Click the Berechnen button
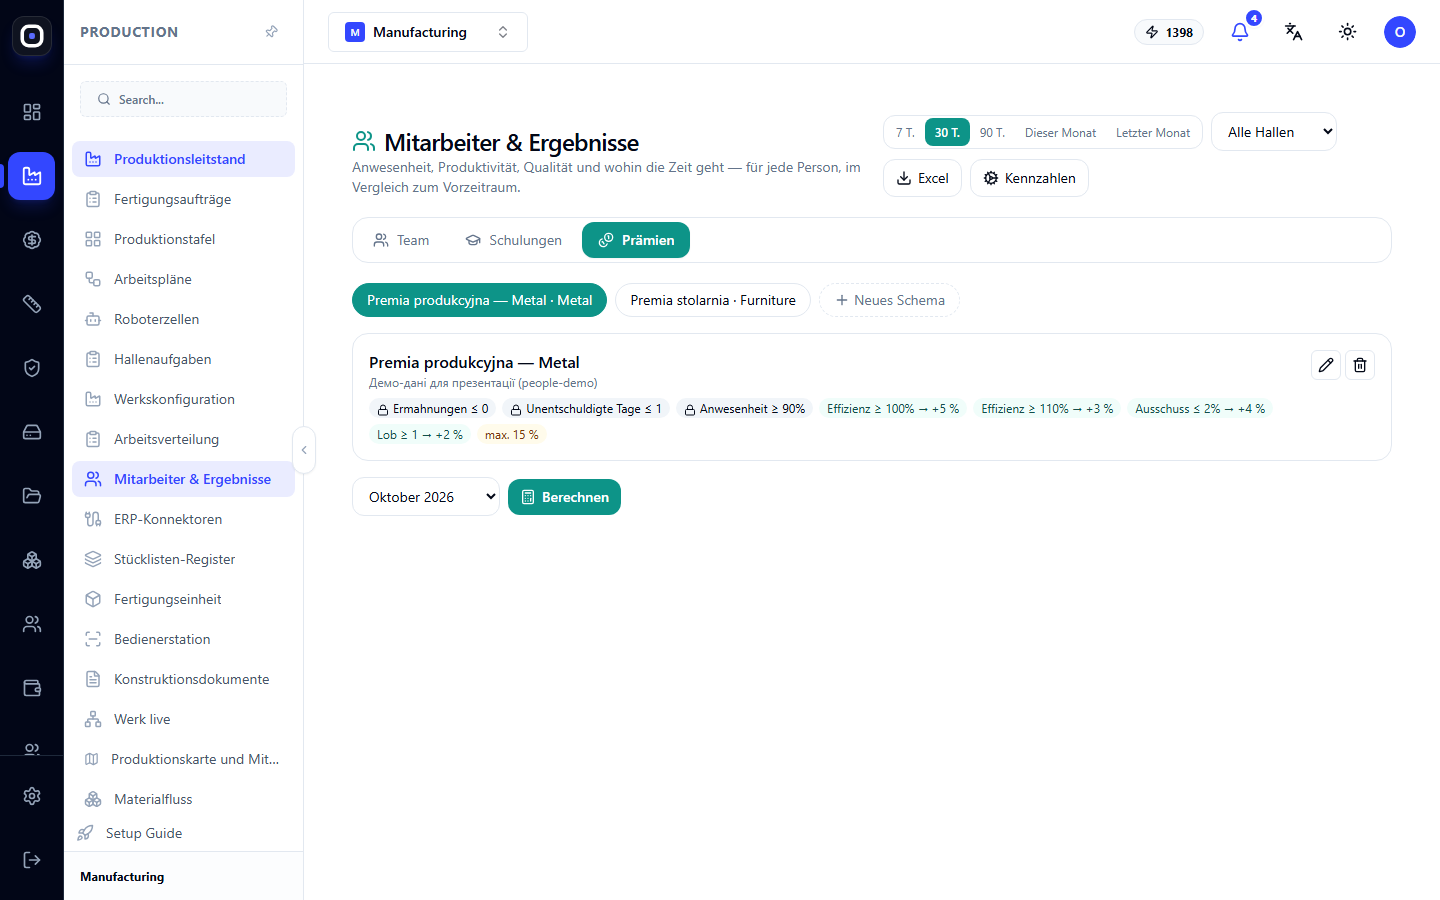 [564, 497]
